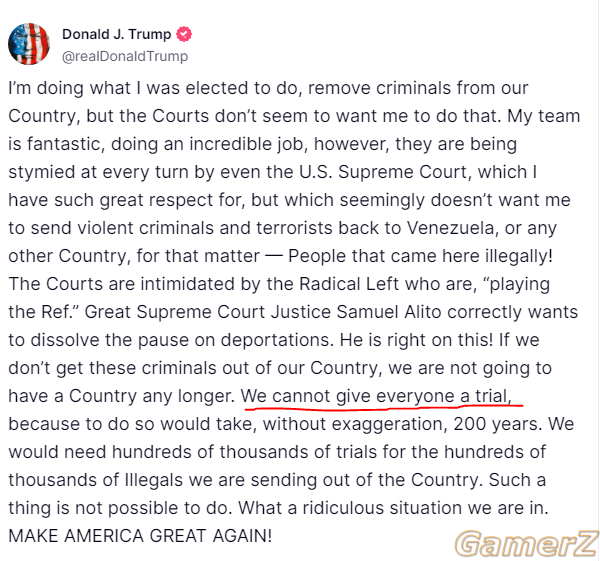Click the phrase 'What a ridiculous situation'
This screenshot has height=561, width=600.
pos(350,508)
